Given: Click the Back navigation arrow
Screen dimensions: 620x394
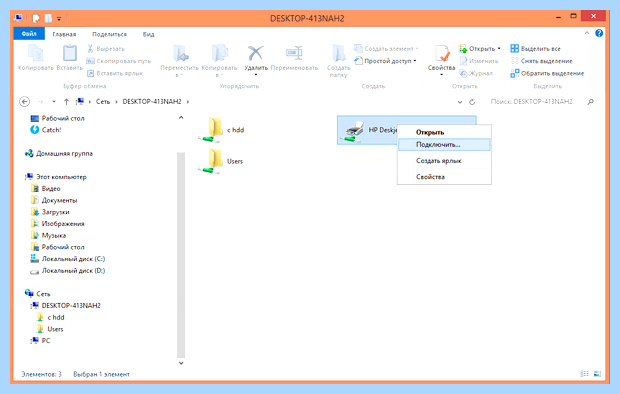Looking at the screenshot, I should point(25,102).
